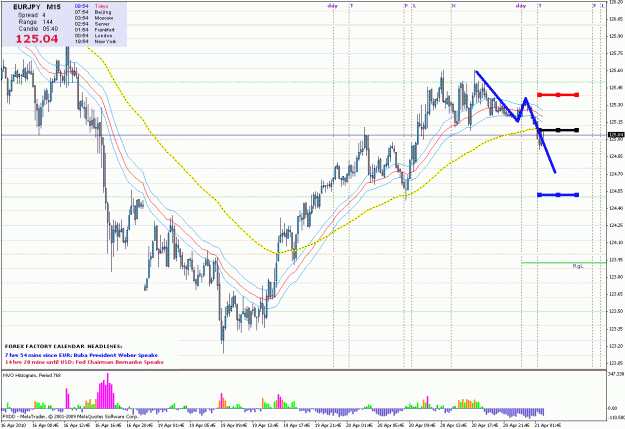Click the 'Candle 05:40' countdown text
The height and width of the screenshot is (429, 625).
coord(38,29)
